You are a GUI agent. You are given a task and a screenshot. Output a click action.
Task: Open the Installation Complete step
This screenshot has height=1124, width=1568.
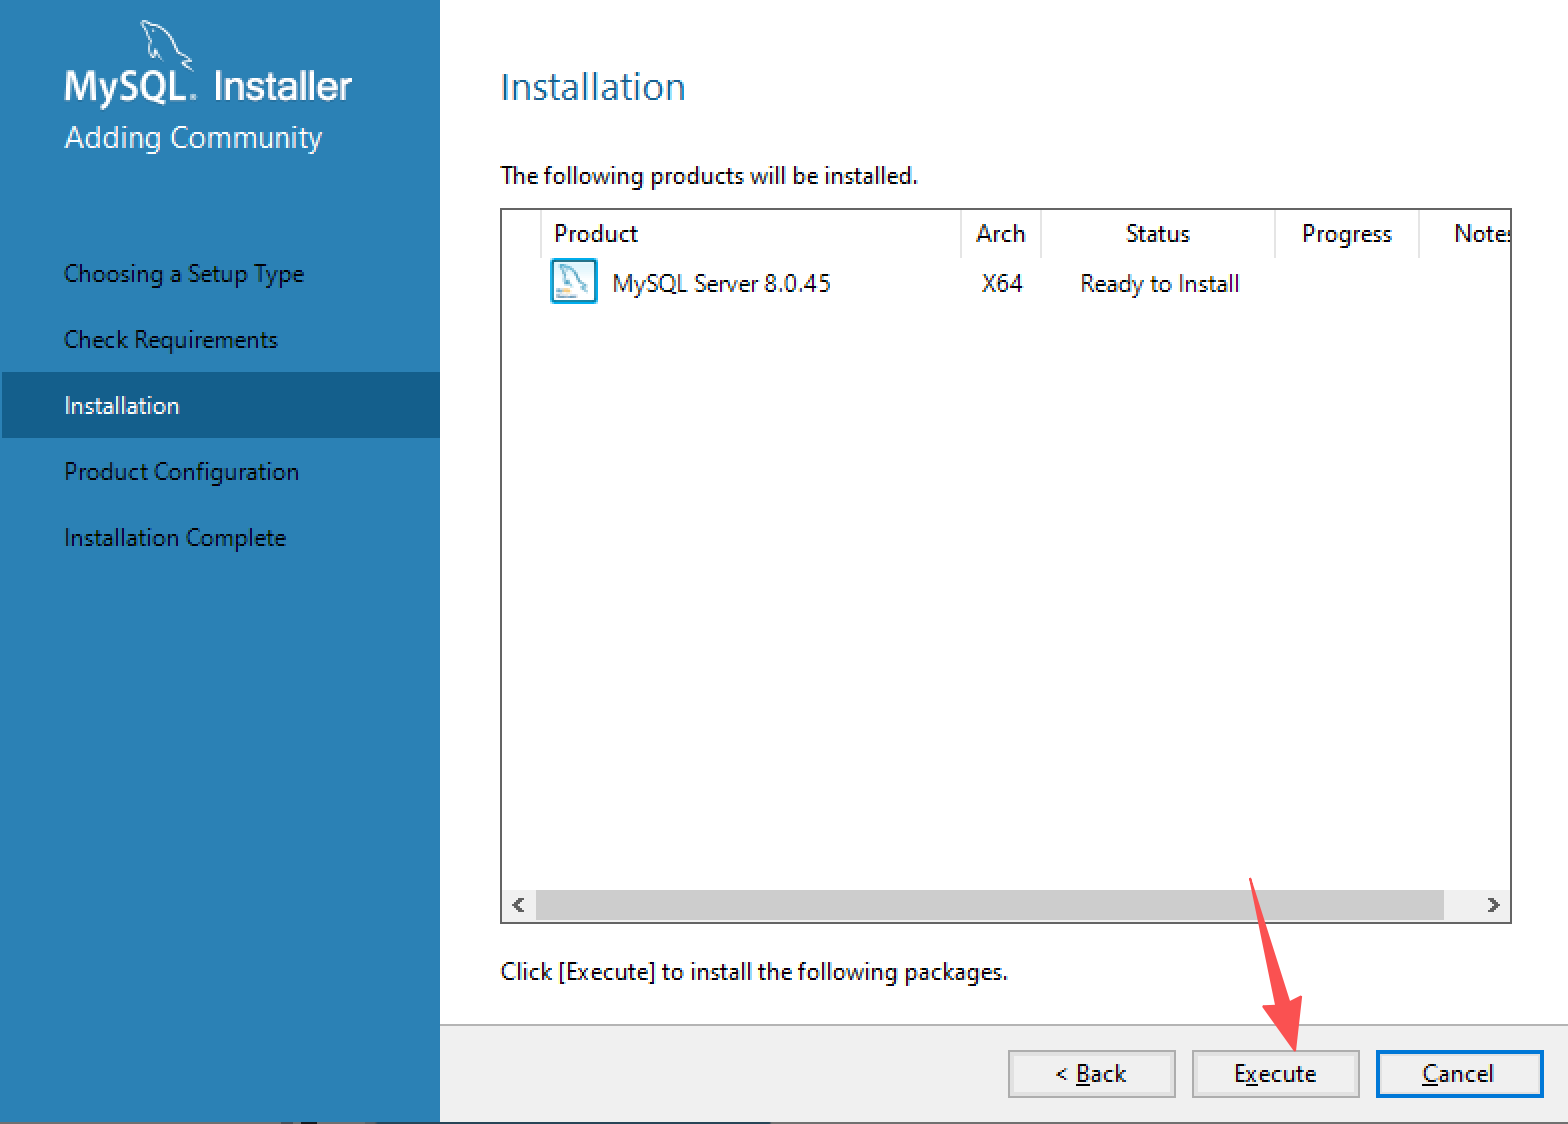coord(175,538)
